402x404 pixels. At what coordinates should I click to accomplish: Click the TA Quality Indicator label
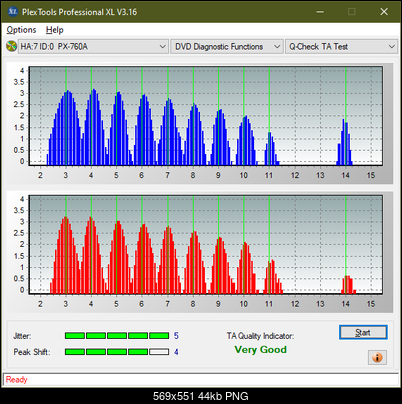(260, 336)
